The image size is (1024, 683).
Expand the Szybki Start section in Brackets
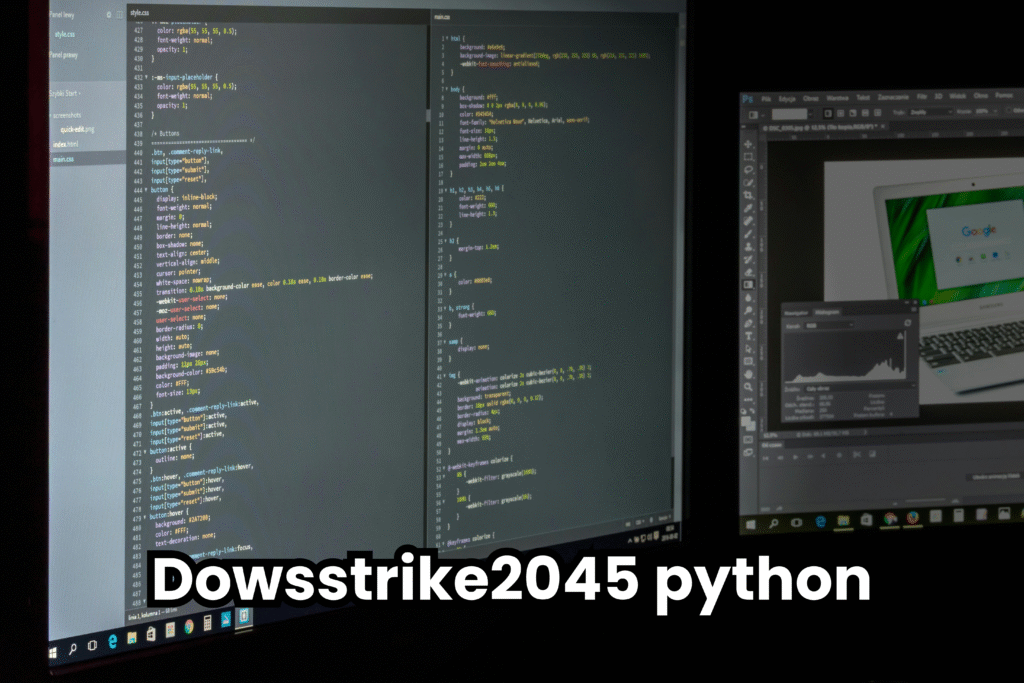coord(63,93)
